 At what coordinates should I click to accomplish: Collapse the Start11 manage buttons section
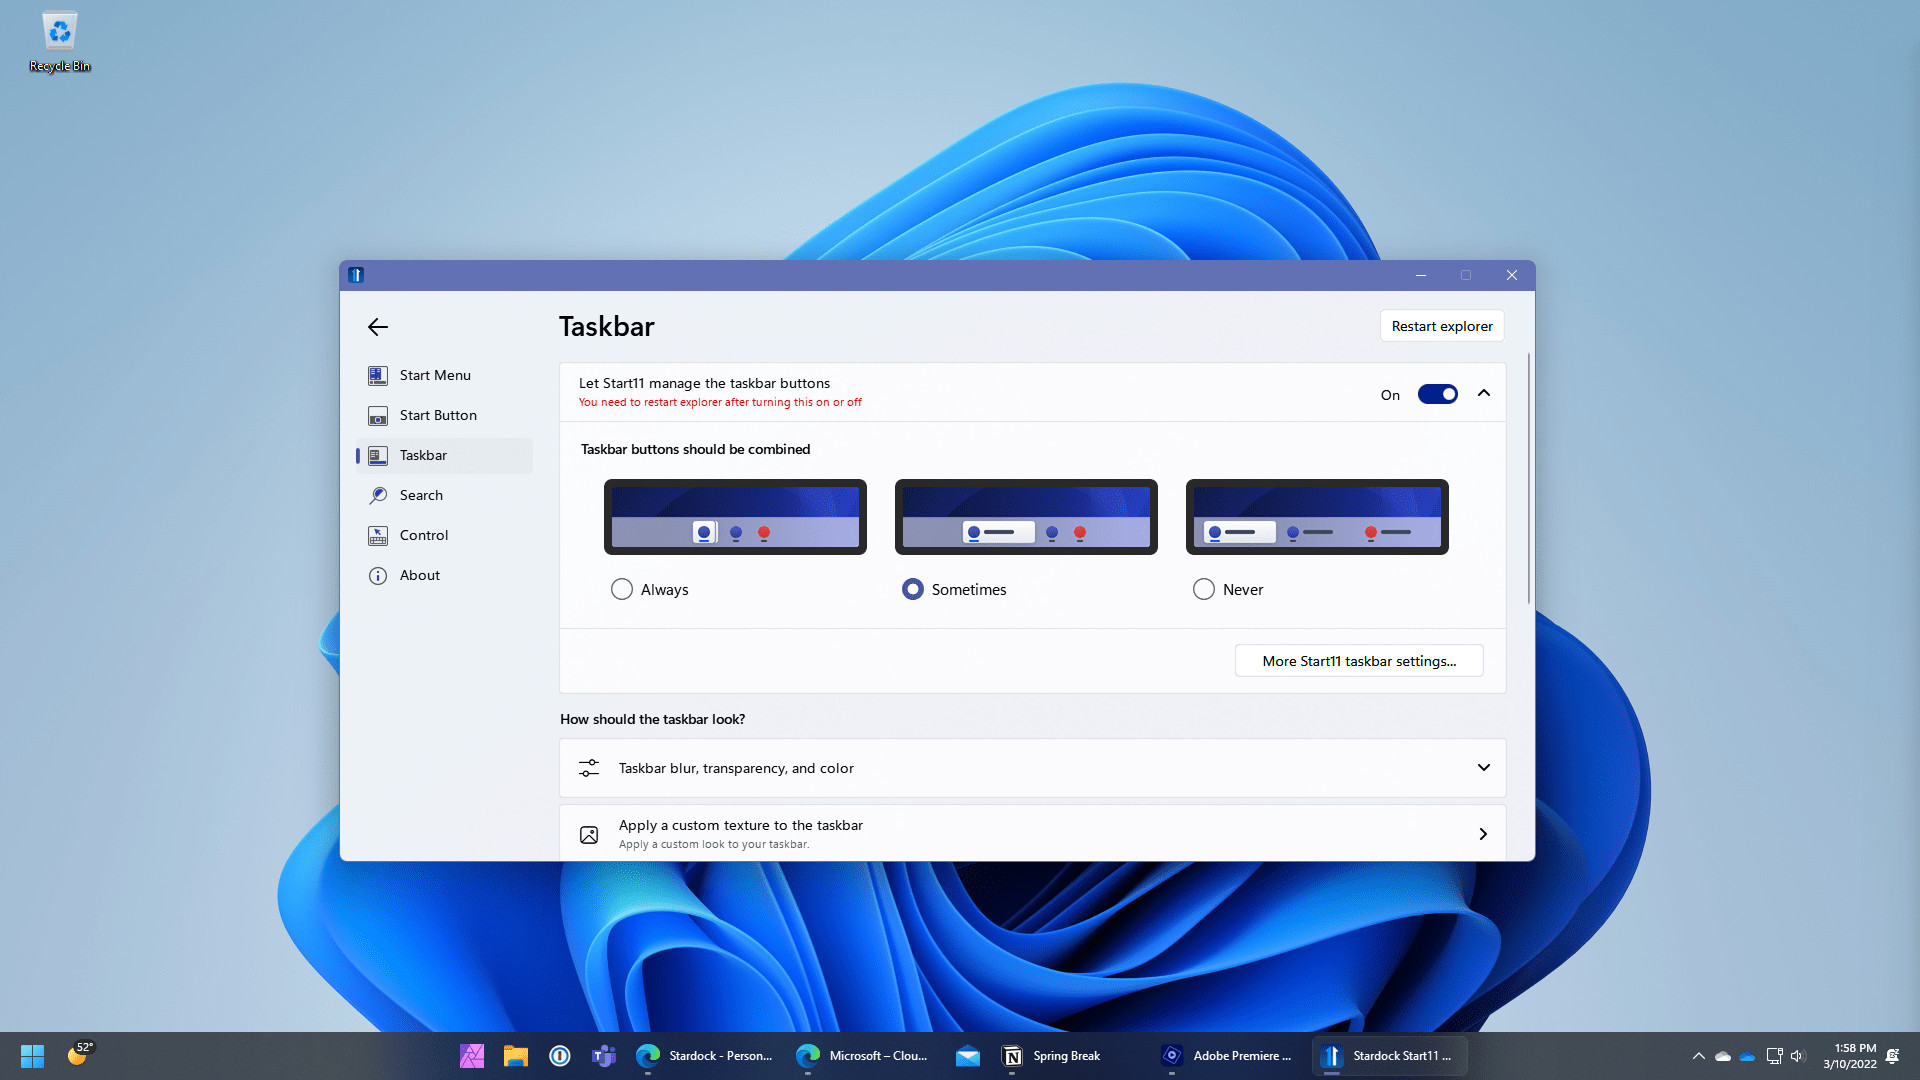(x=1484, y=393)
